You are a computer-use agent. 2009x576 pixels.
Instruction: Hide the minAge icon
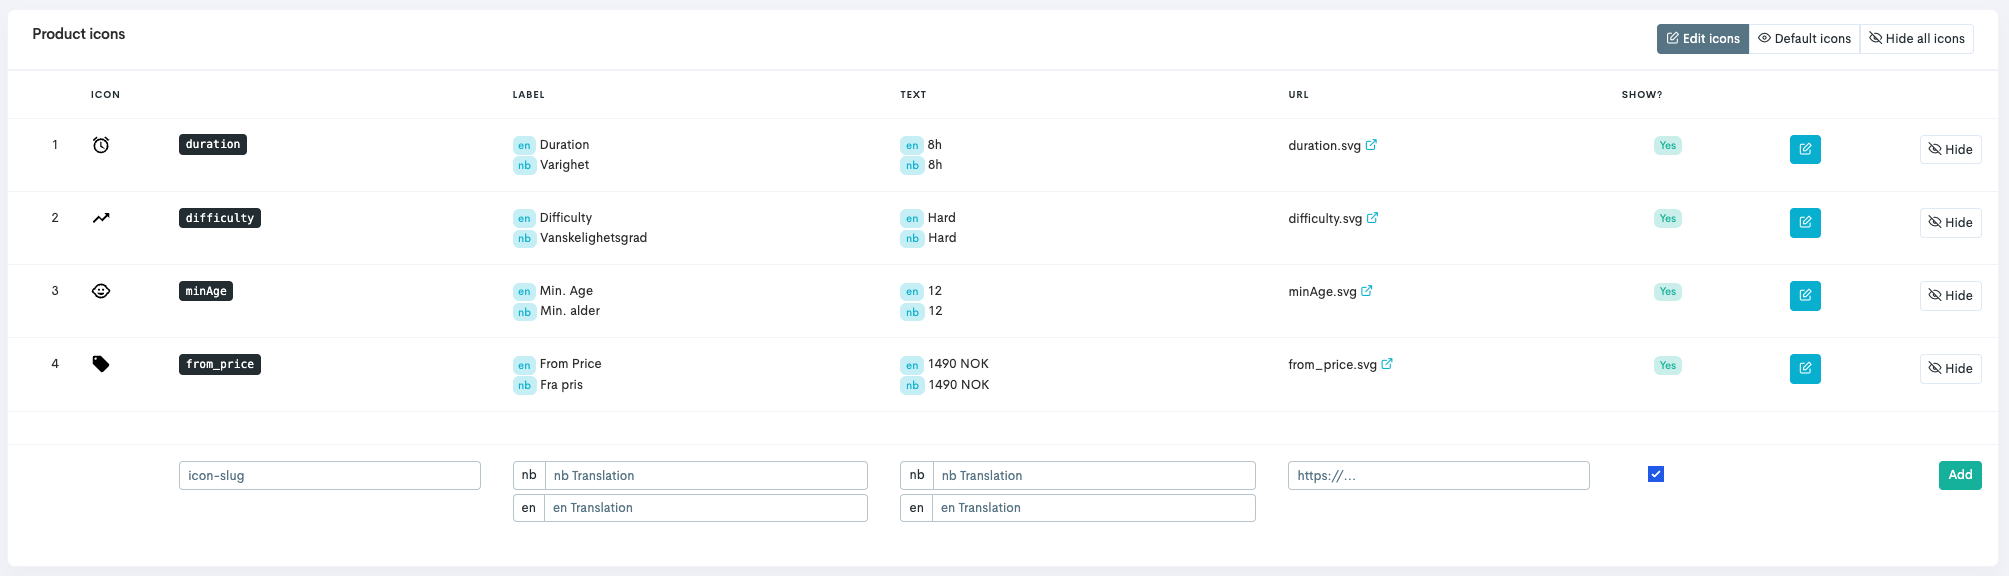1949,295
